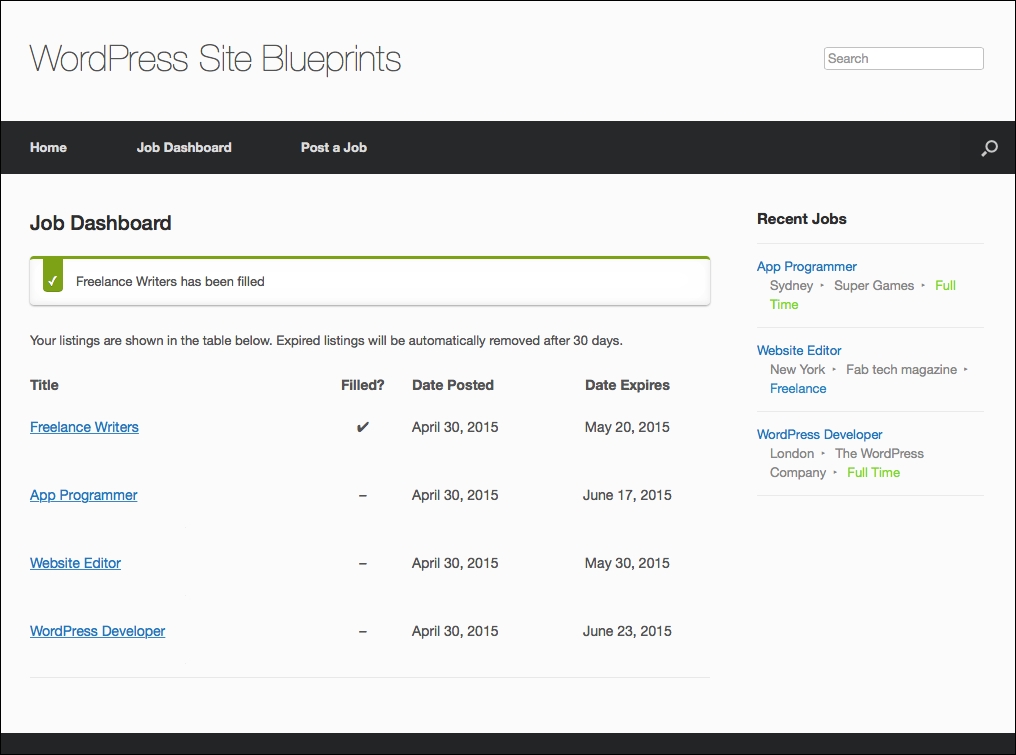Open the Home menu item
Screen dimensions: 1016x755
[48, 147]
